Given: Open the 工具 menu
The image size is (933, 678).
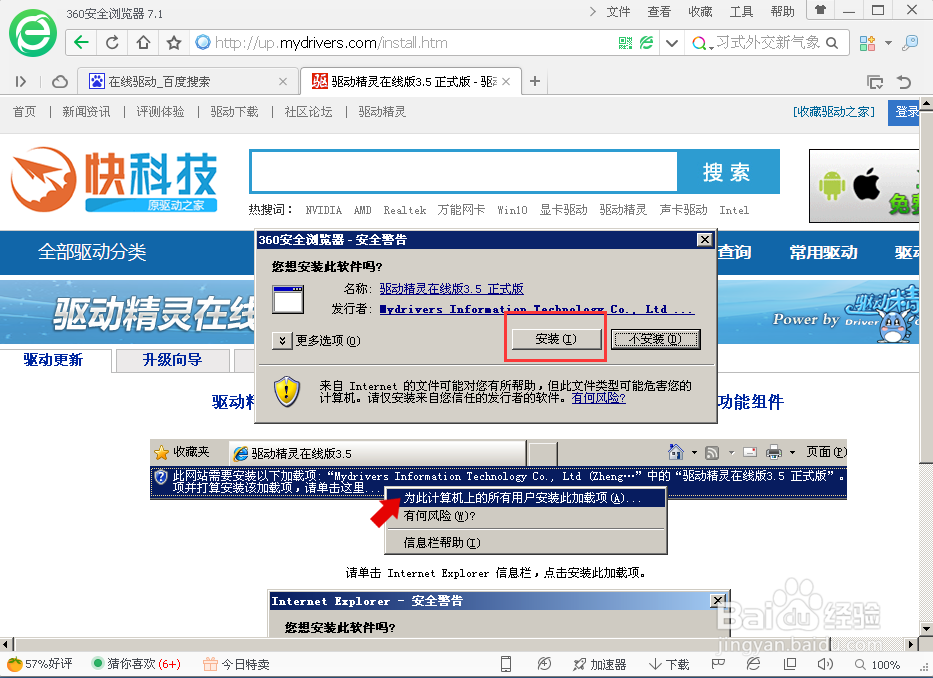Looking at the screenshot, I should click(x=741, y=11).
